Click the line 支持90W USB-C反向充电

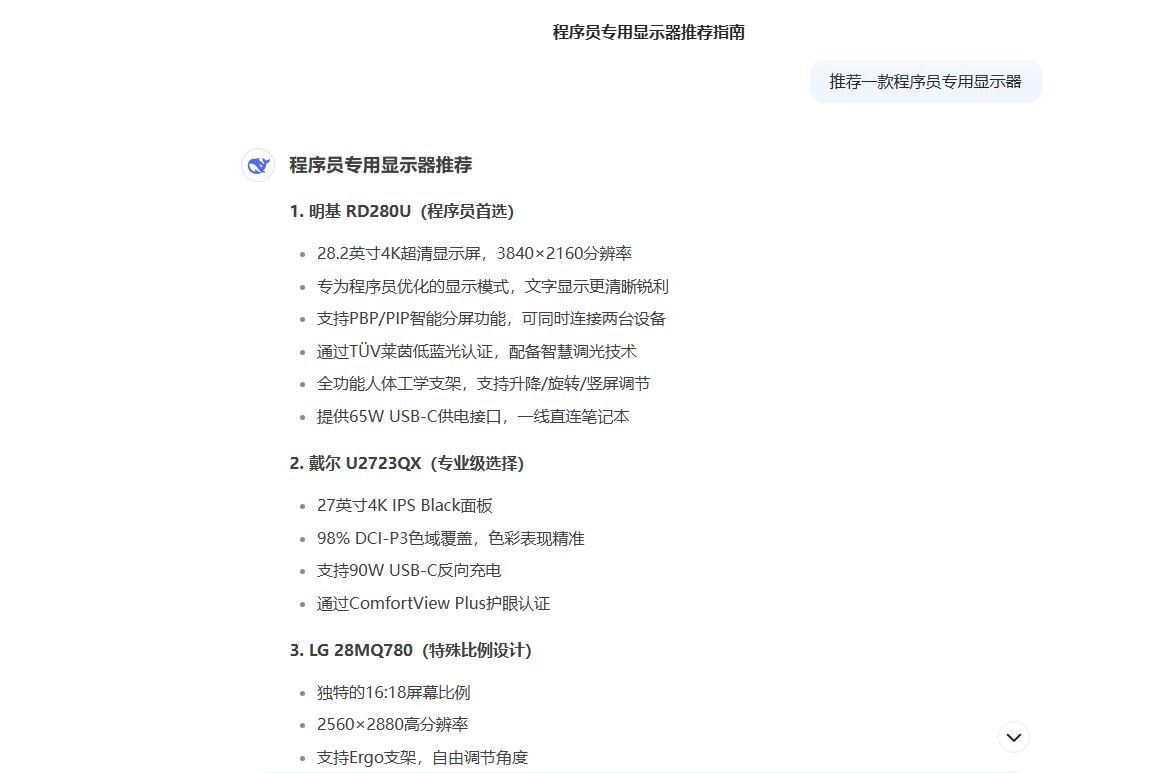pos(408,571)
